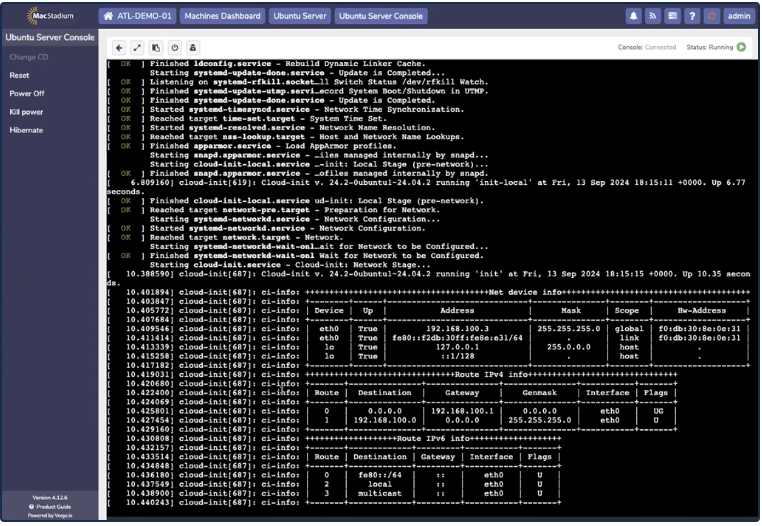Open Ubuntu Server breadcrumb
Screen dimensions: 762x526
(299, 16)
